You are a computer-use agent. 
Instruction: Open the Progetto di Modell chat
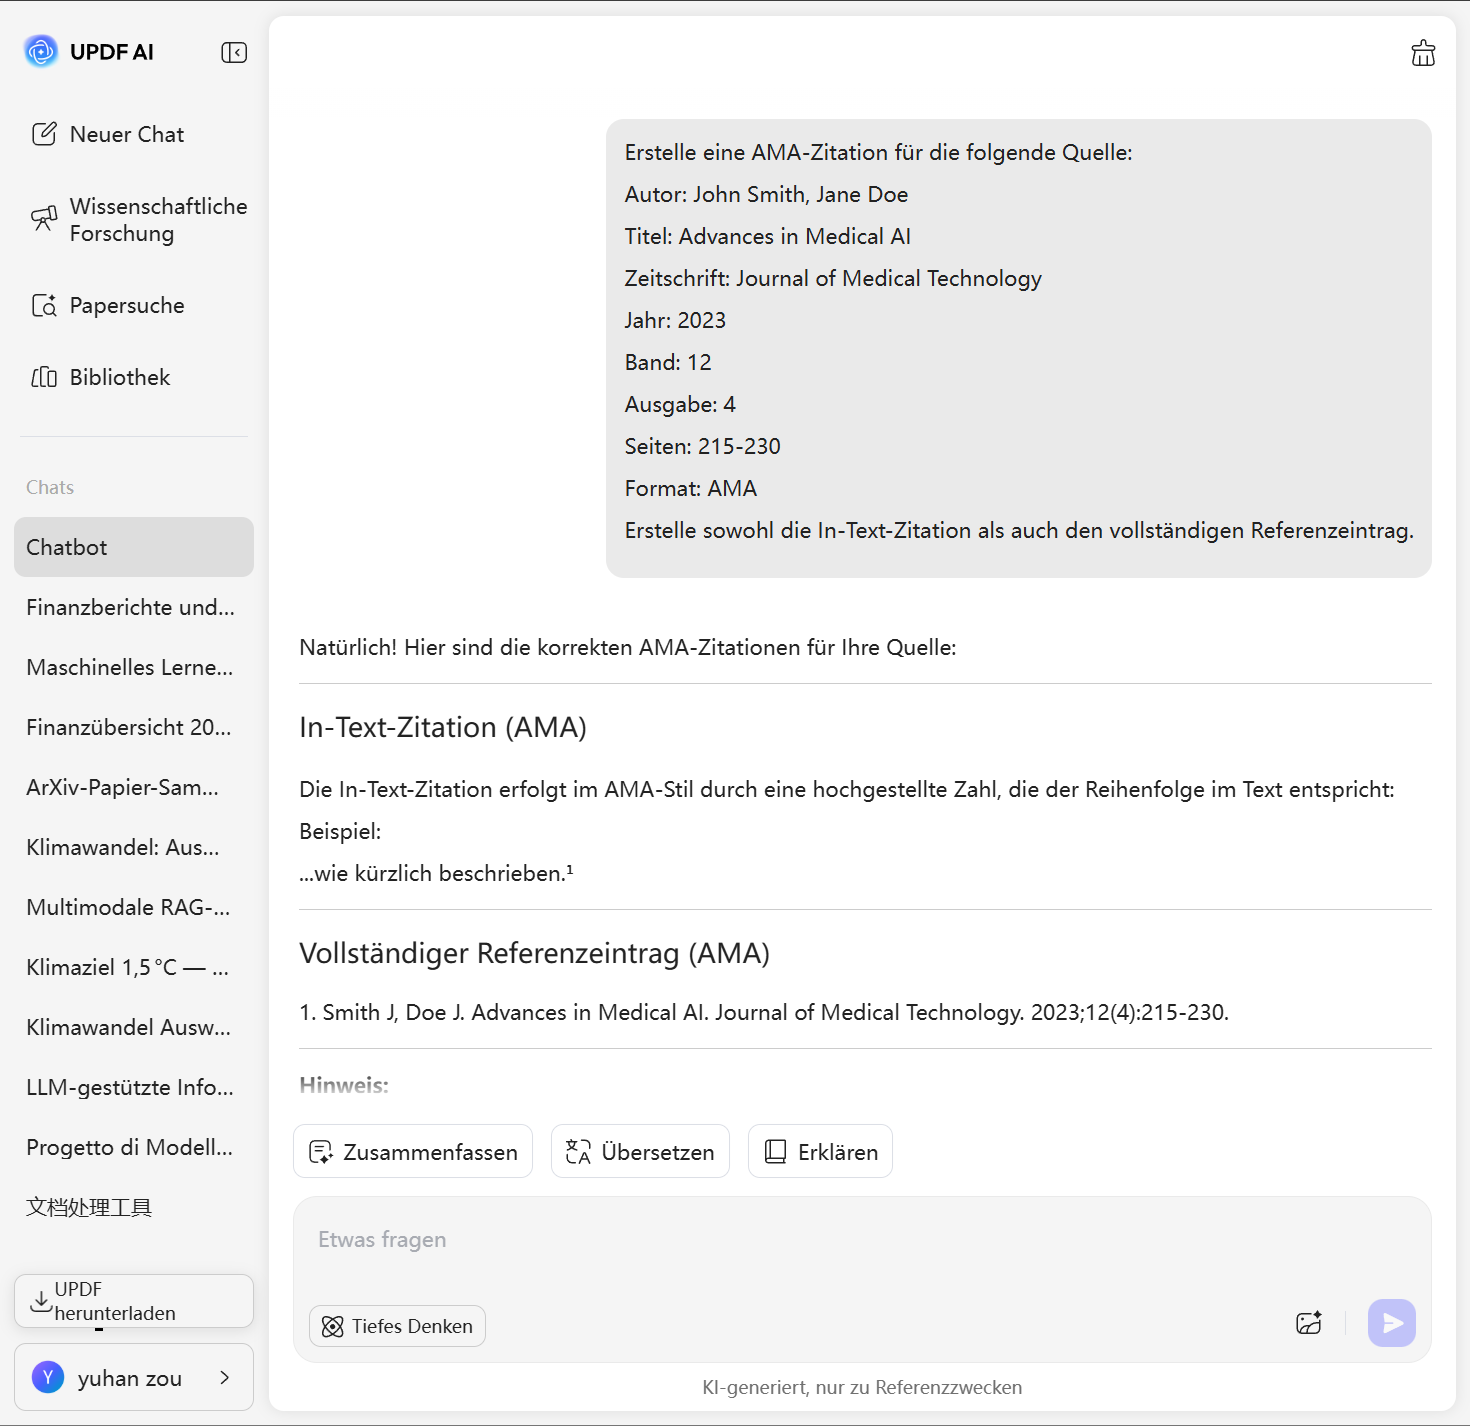click(x=130, y=1147)
